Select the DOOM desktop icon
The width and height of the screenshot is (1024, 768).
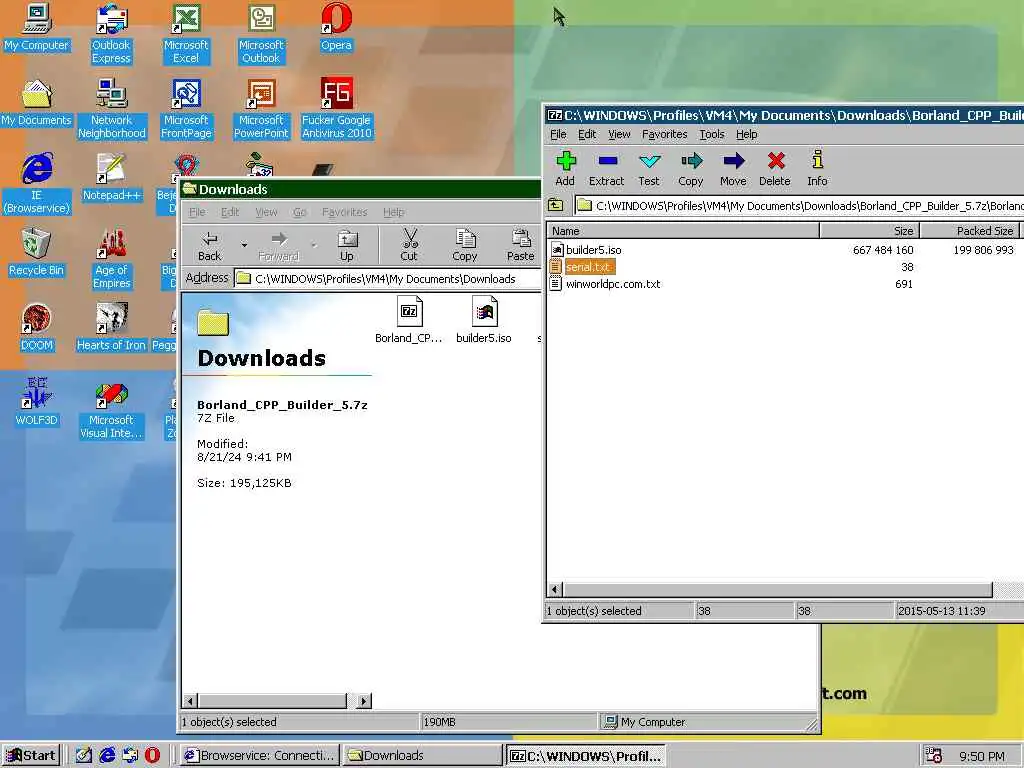pos(37,328)
